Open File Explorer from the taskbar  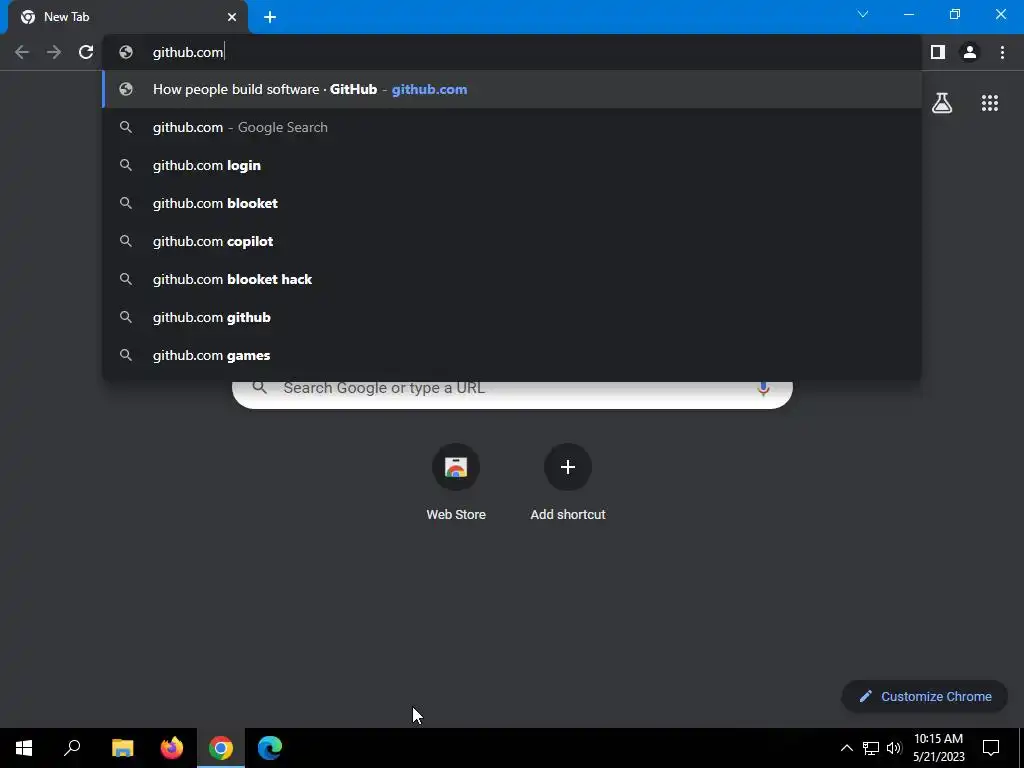(x=122, y=748)
